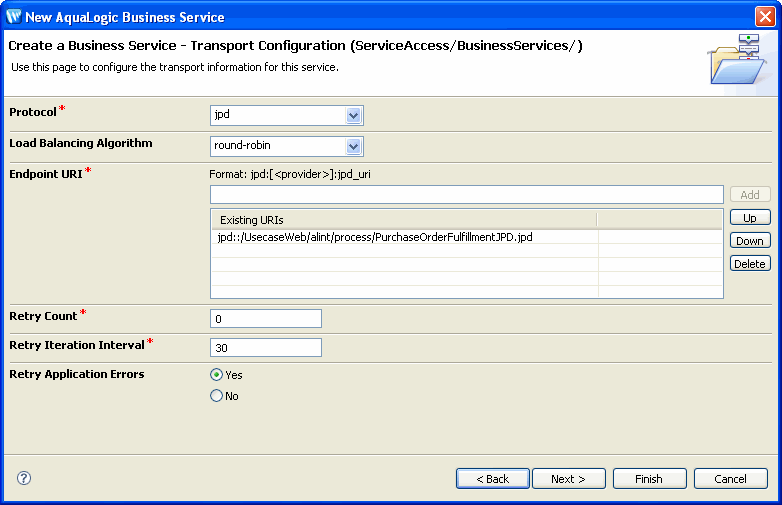Go to the previous page with Back
782x505 pixels.
point(493,479)
